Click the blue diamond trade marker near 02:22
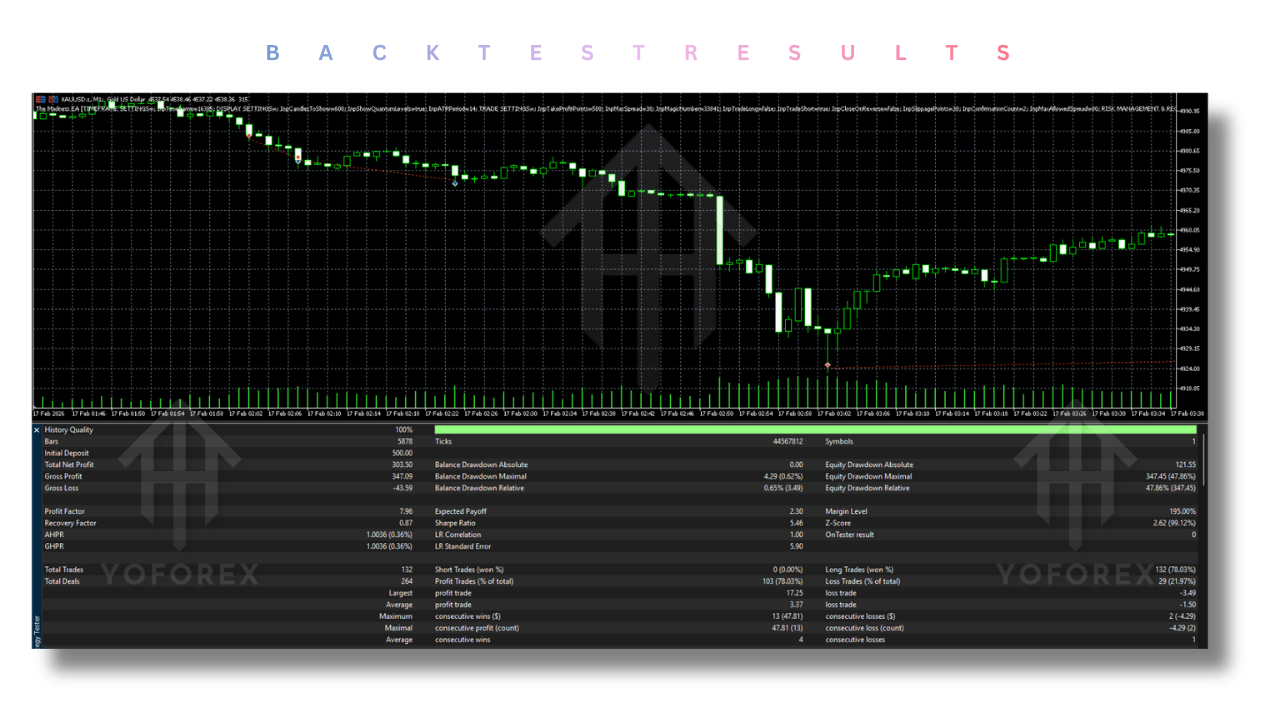This screenshot has width=1280, height=720. 455,183
